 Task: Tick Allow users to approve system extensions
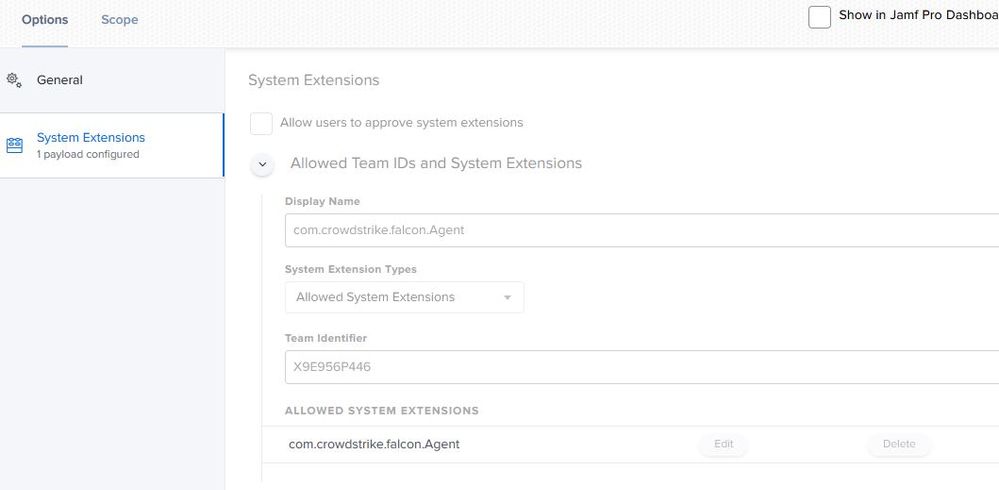coord(261,123)
